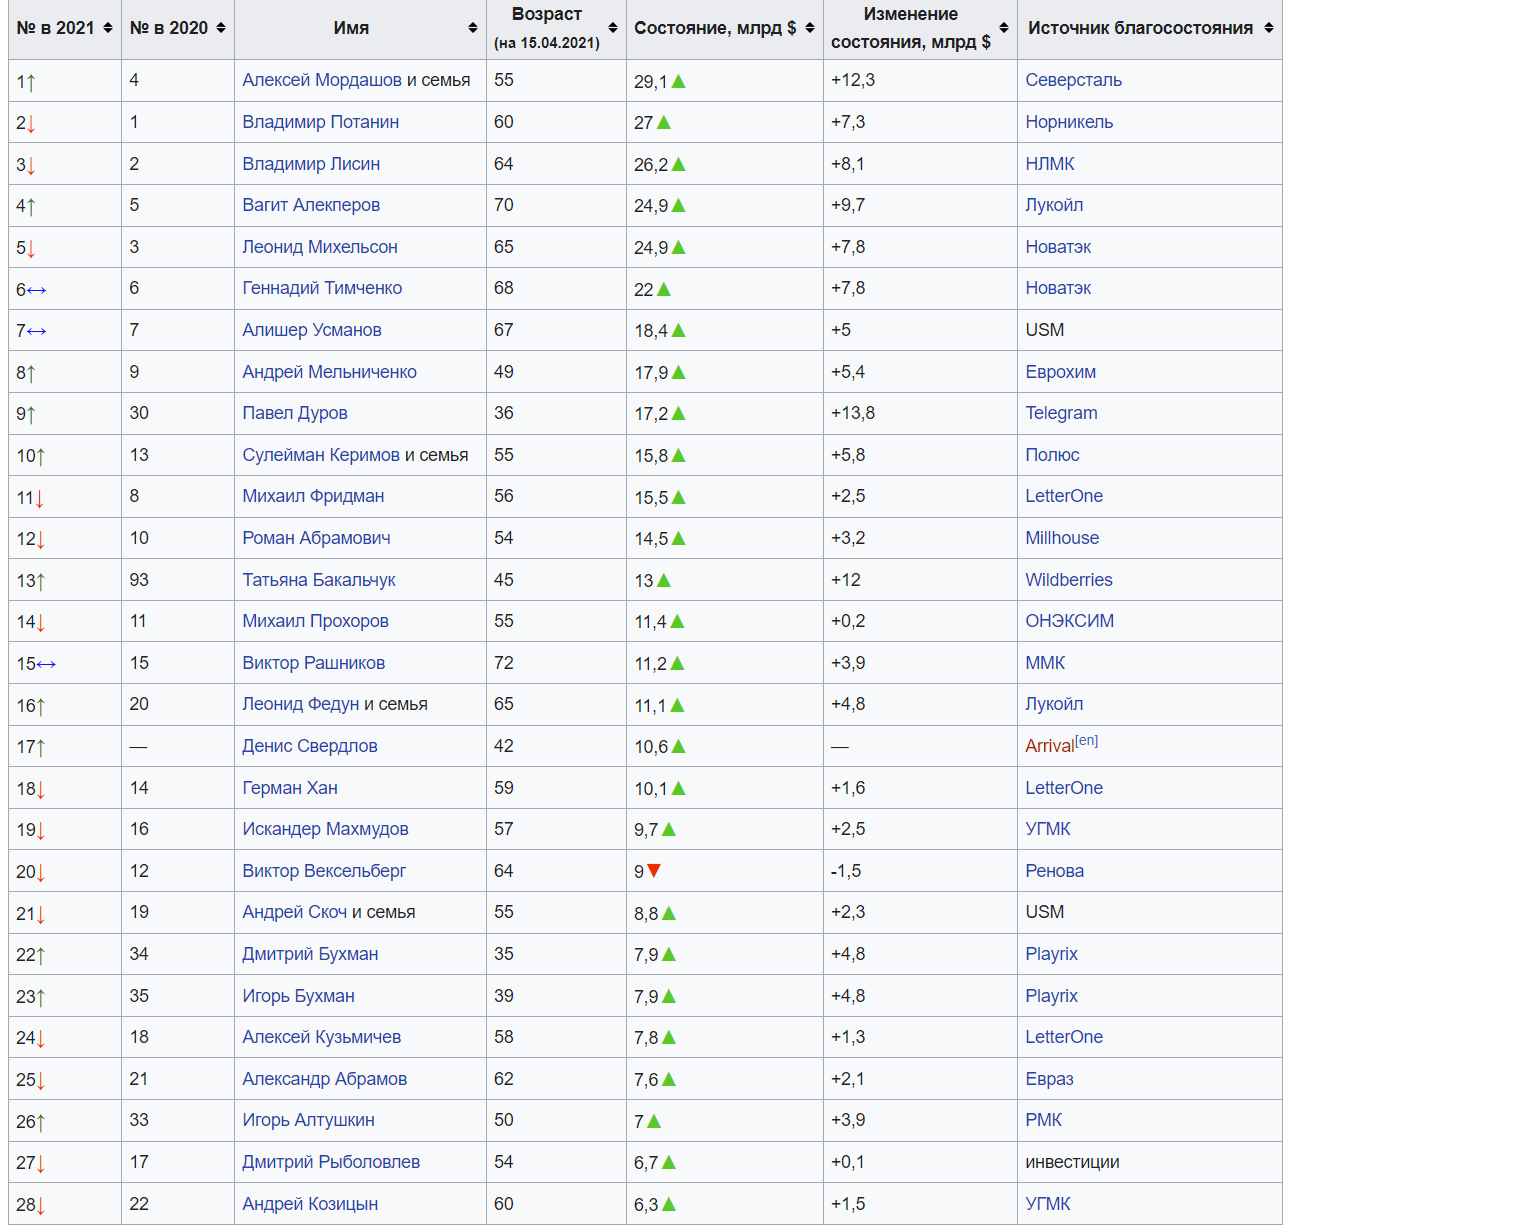Open Лукойл link in Алекперов row
The image size is (1536, 1225).
pyautogui.click(x=1054, y=205)
